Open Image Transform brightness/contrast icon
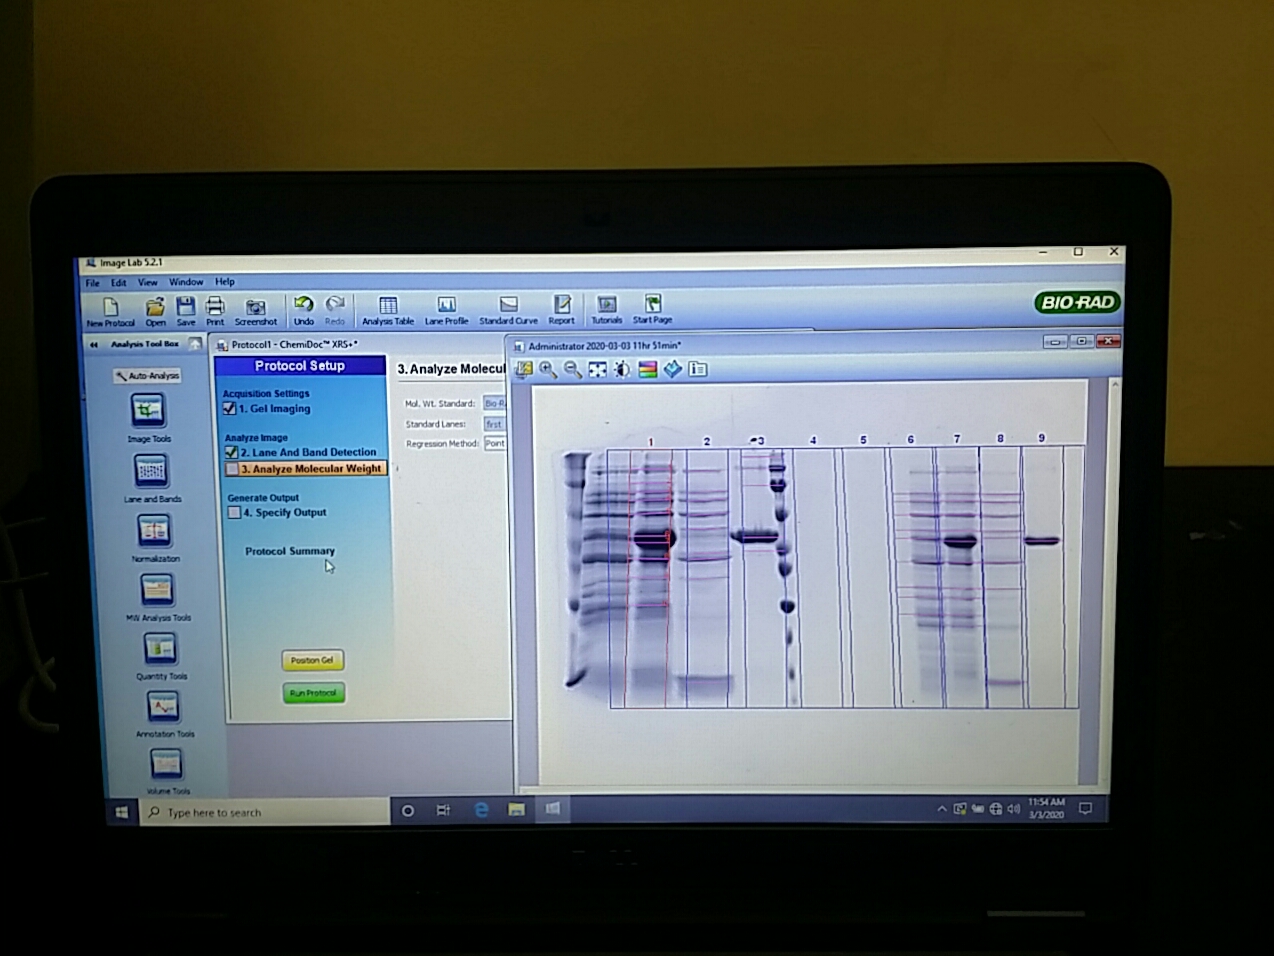1274x956 pixels. [x=622, y=369]
